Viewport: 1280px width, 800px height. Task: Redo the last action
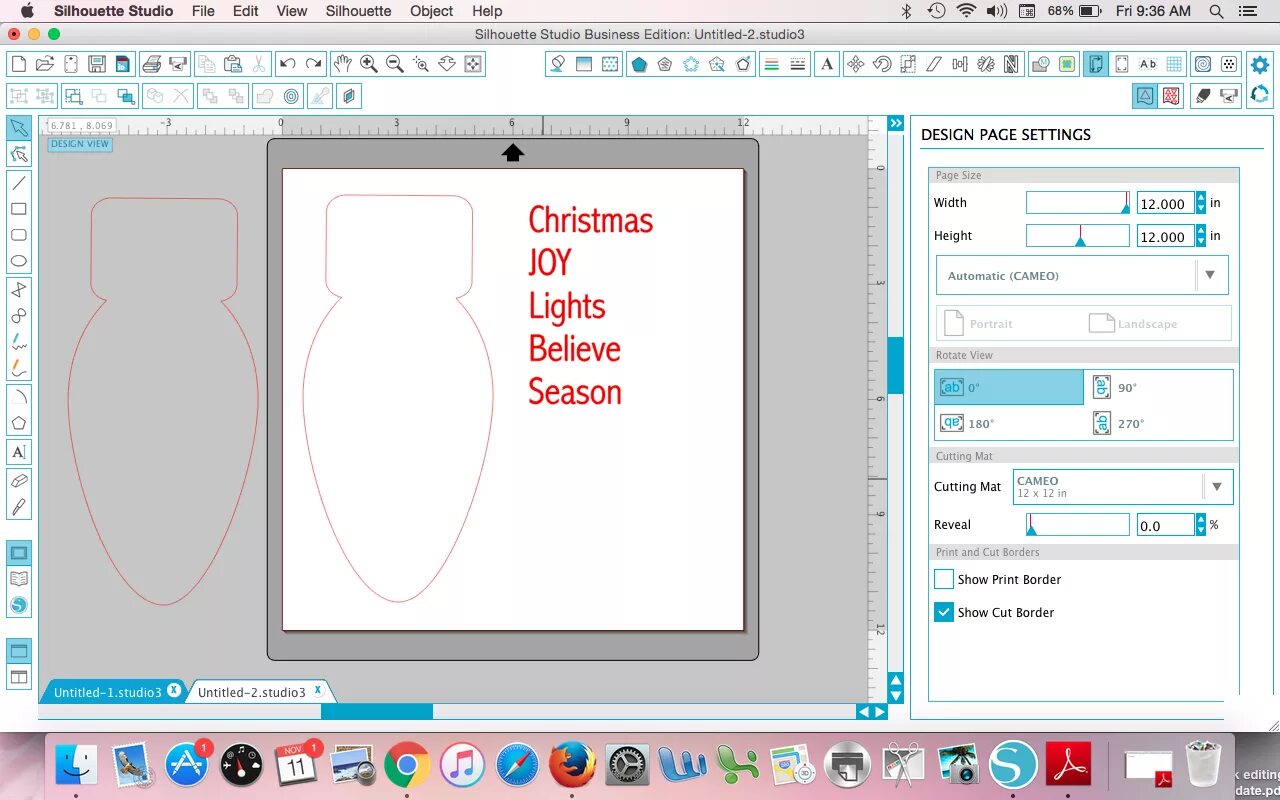[x=314, y=64]
